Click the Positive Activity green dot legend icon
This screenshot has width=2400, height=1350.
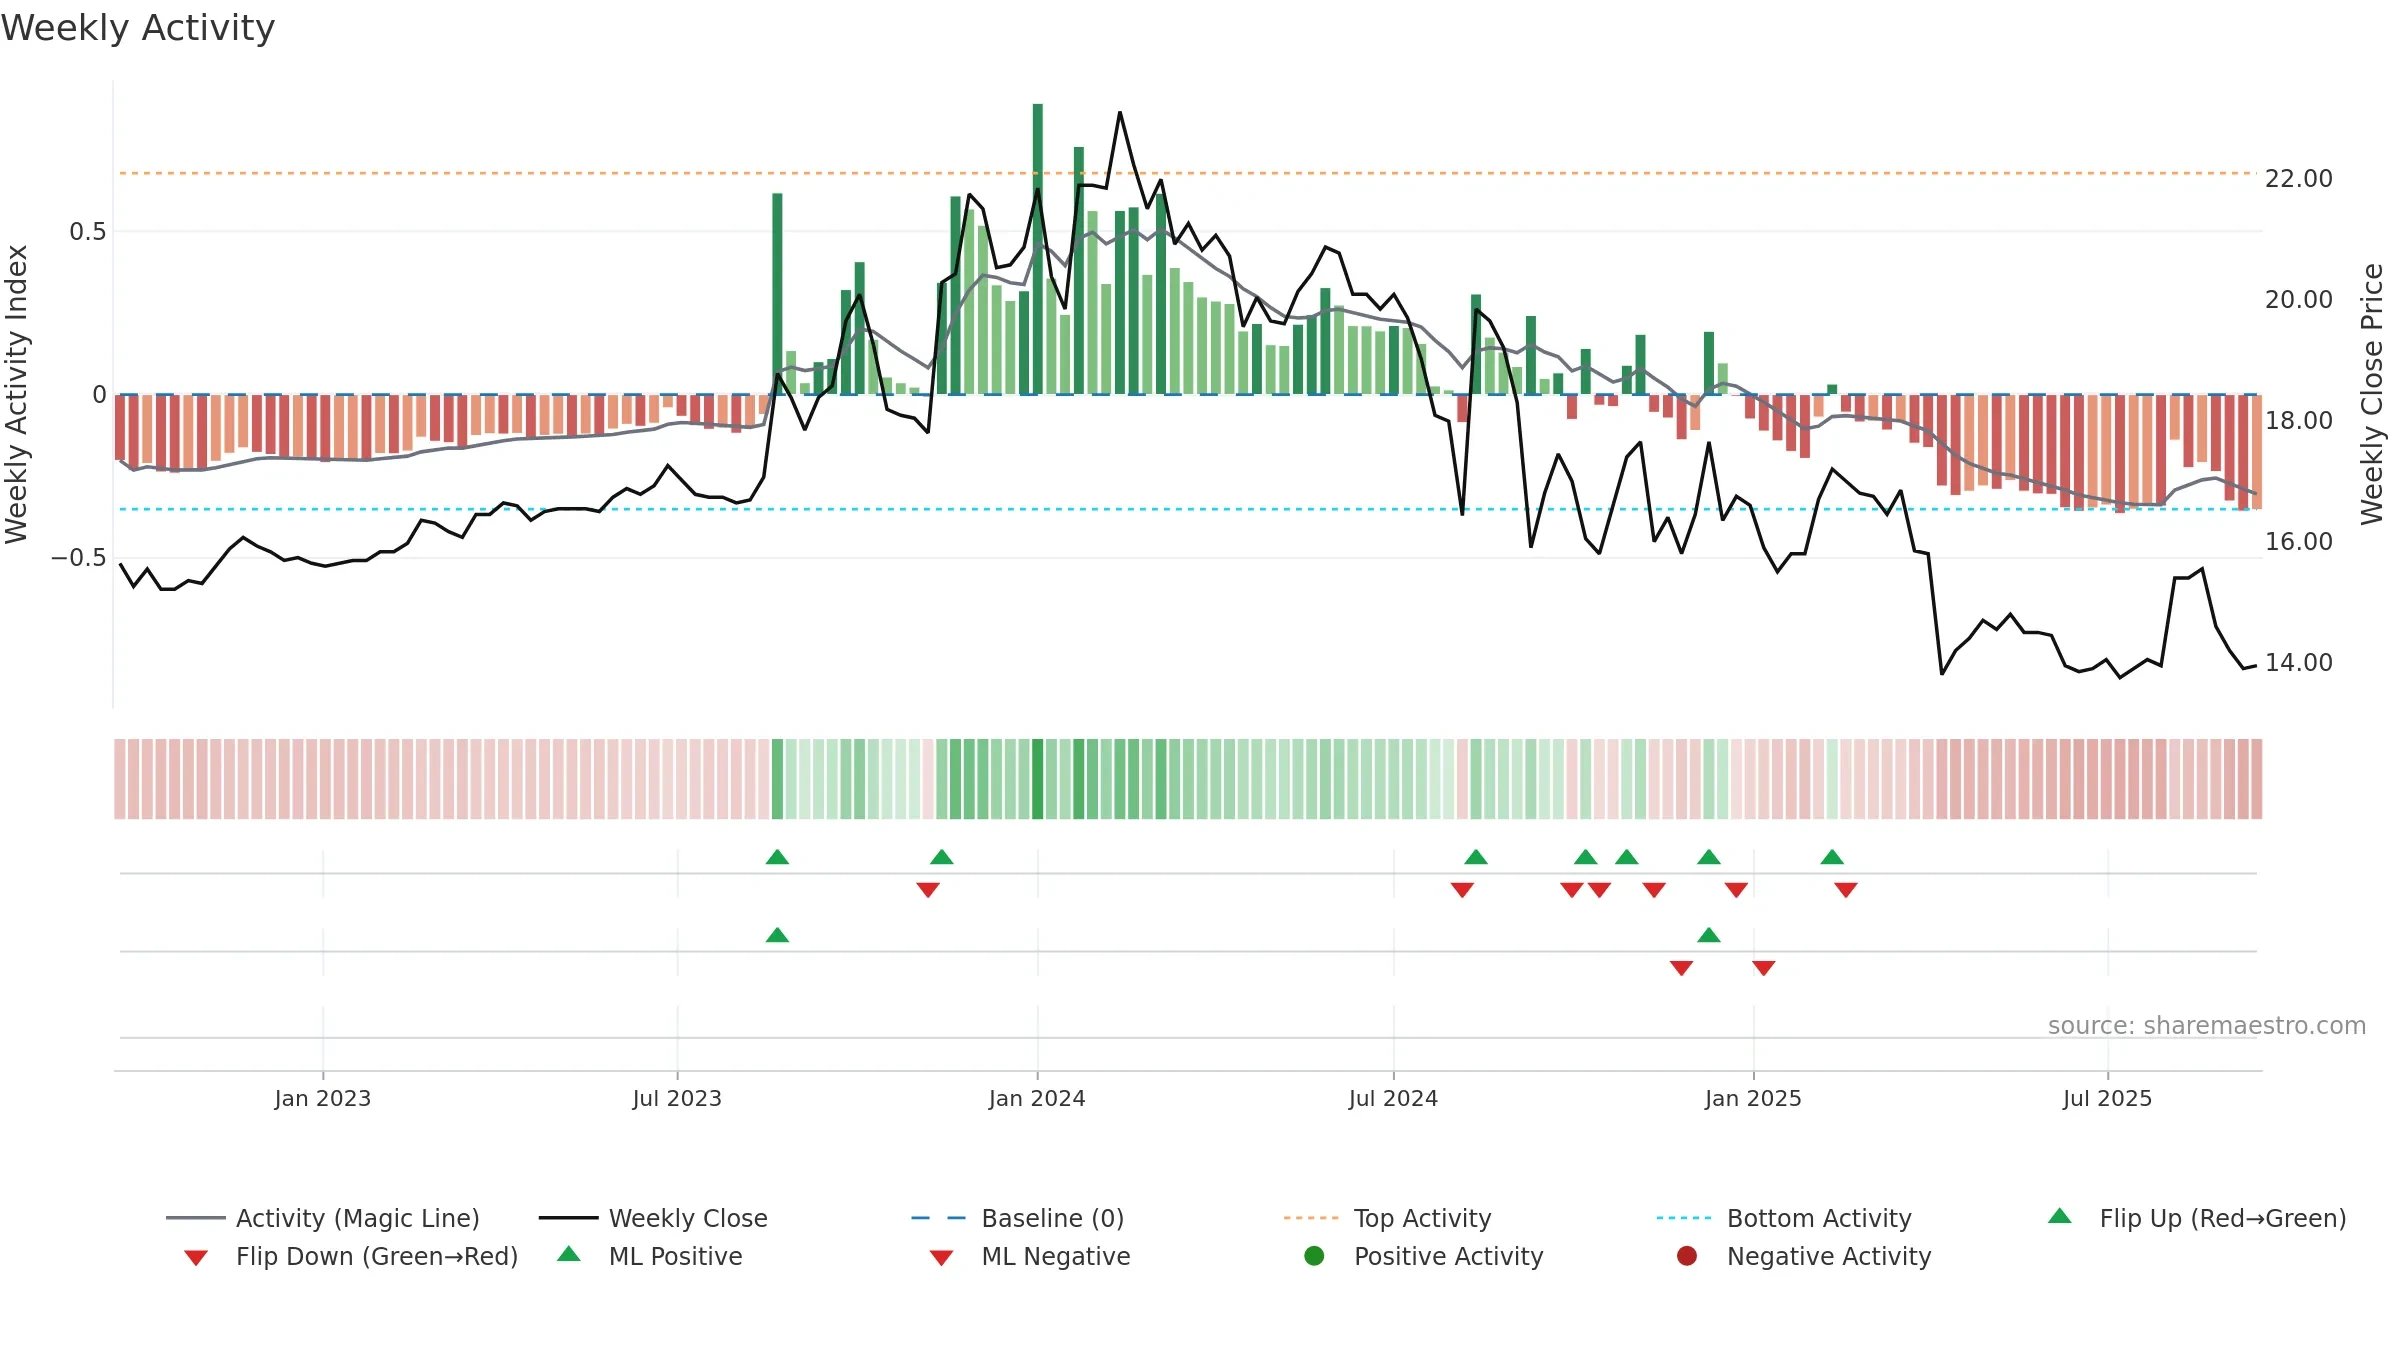[x=1314, y=1256]
